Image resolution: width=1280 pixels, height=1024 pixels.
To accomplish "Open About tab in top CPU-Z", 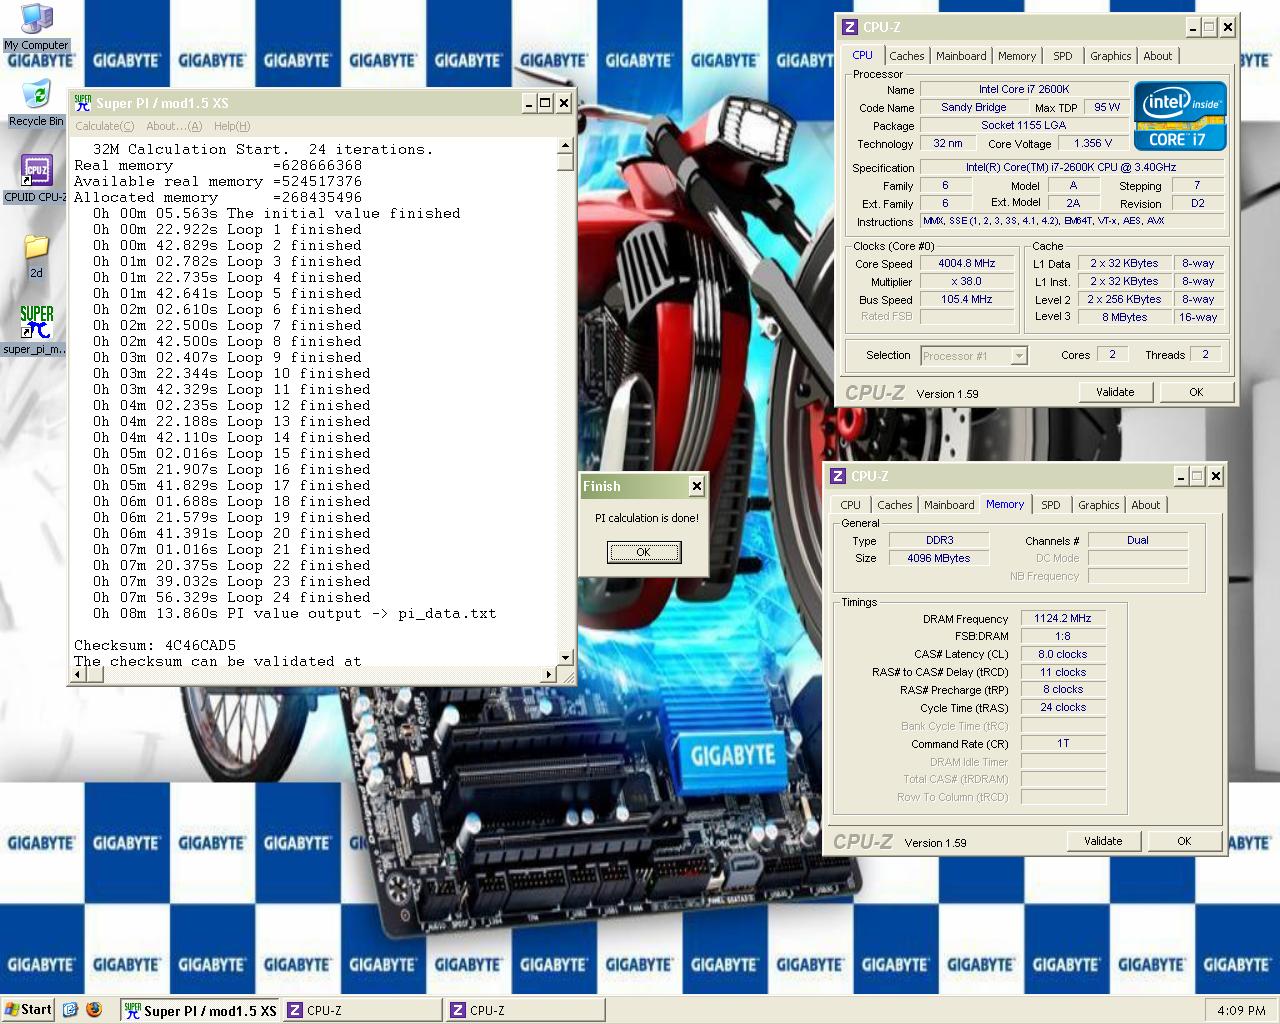I will [x=1158, y=56].
